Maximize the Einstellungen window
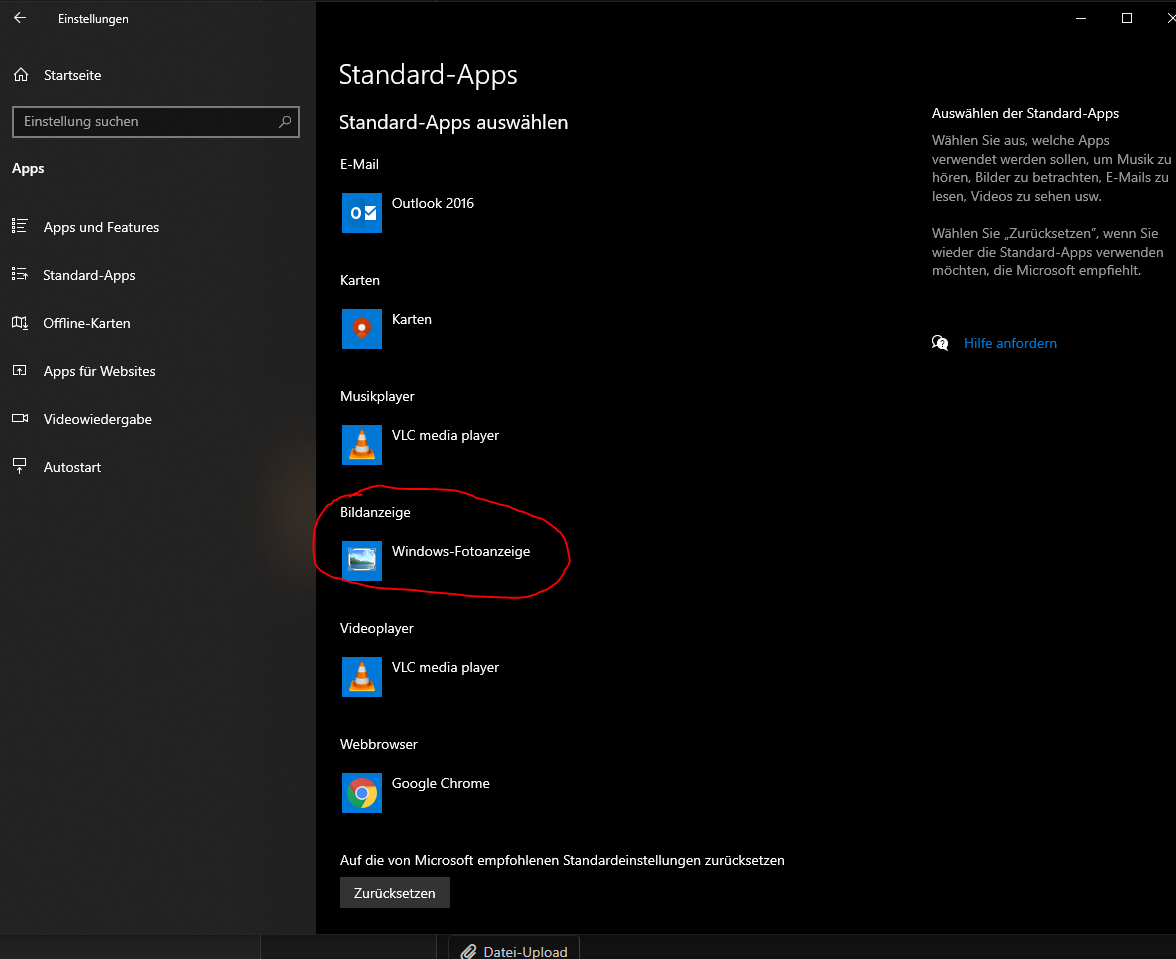Viewport: 1176px width, 959px height. [1126, 18]
